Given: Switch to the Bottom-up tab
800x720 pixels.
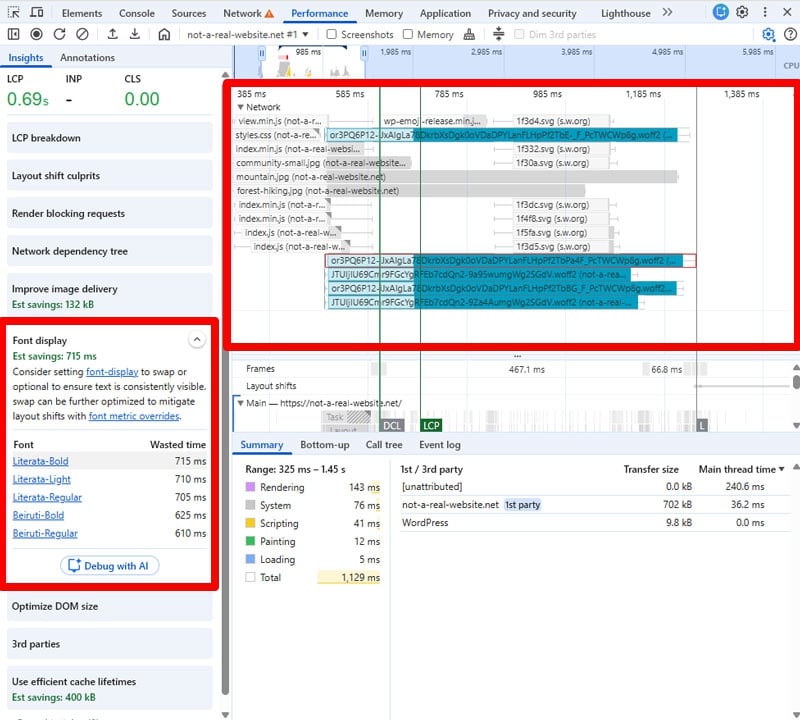Looking at the screenshot, I should coord(325,444).
